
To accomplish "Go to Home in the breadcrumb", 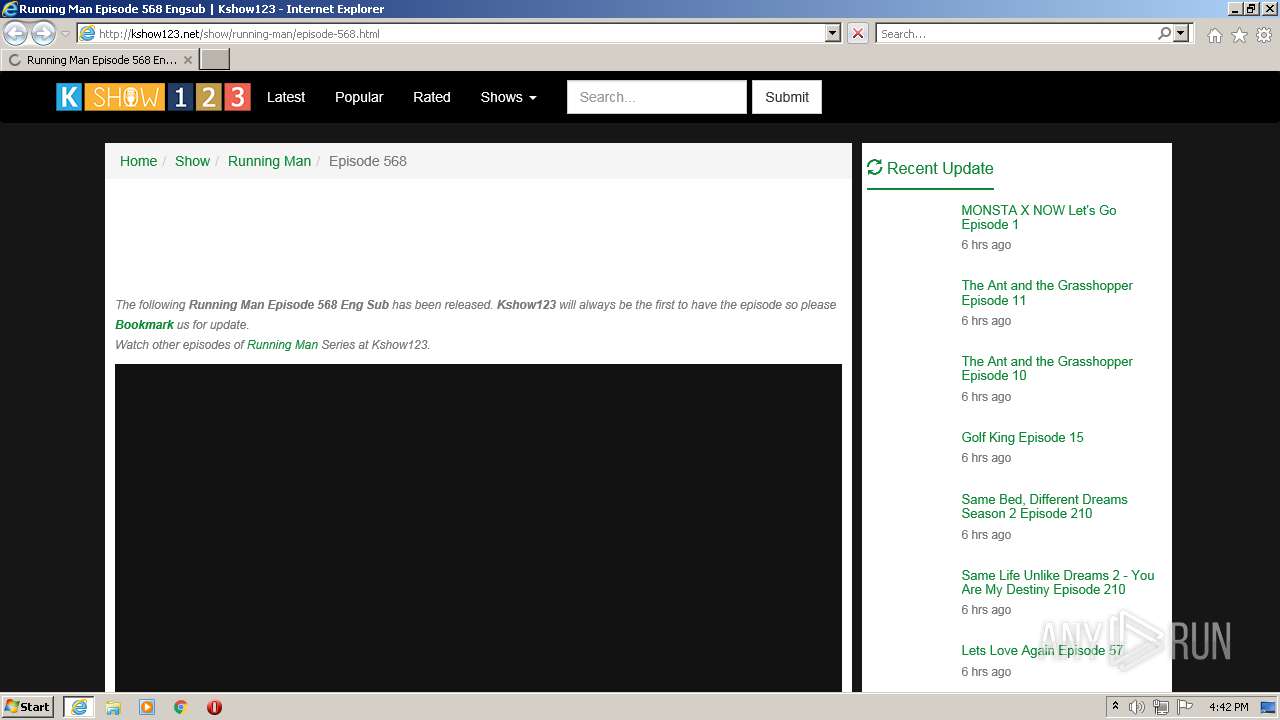I will 138,161.
